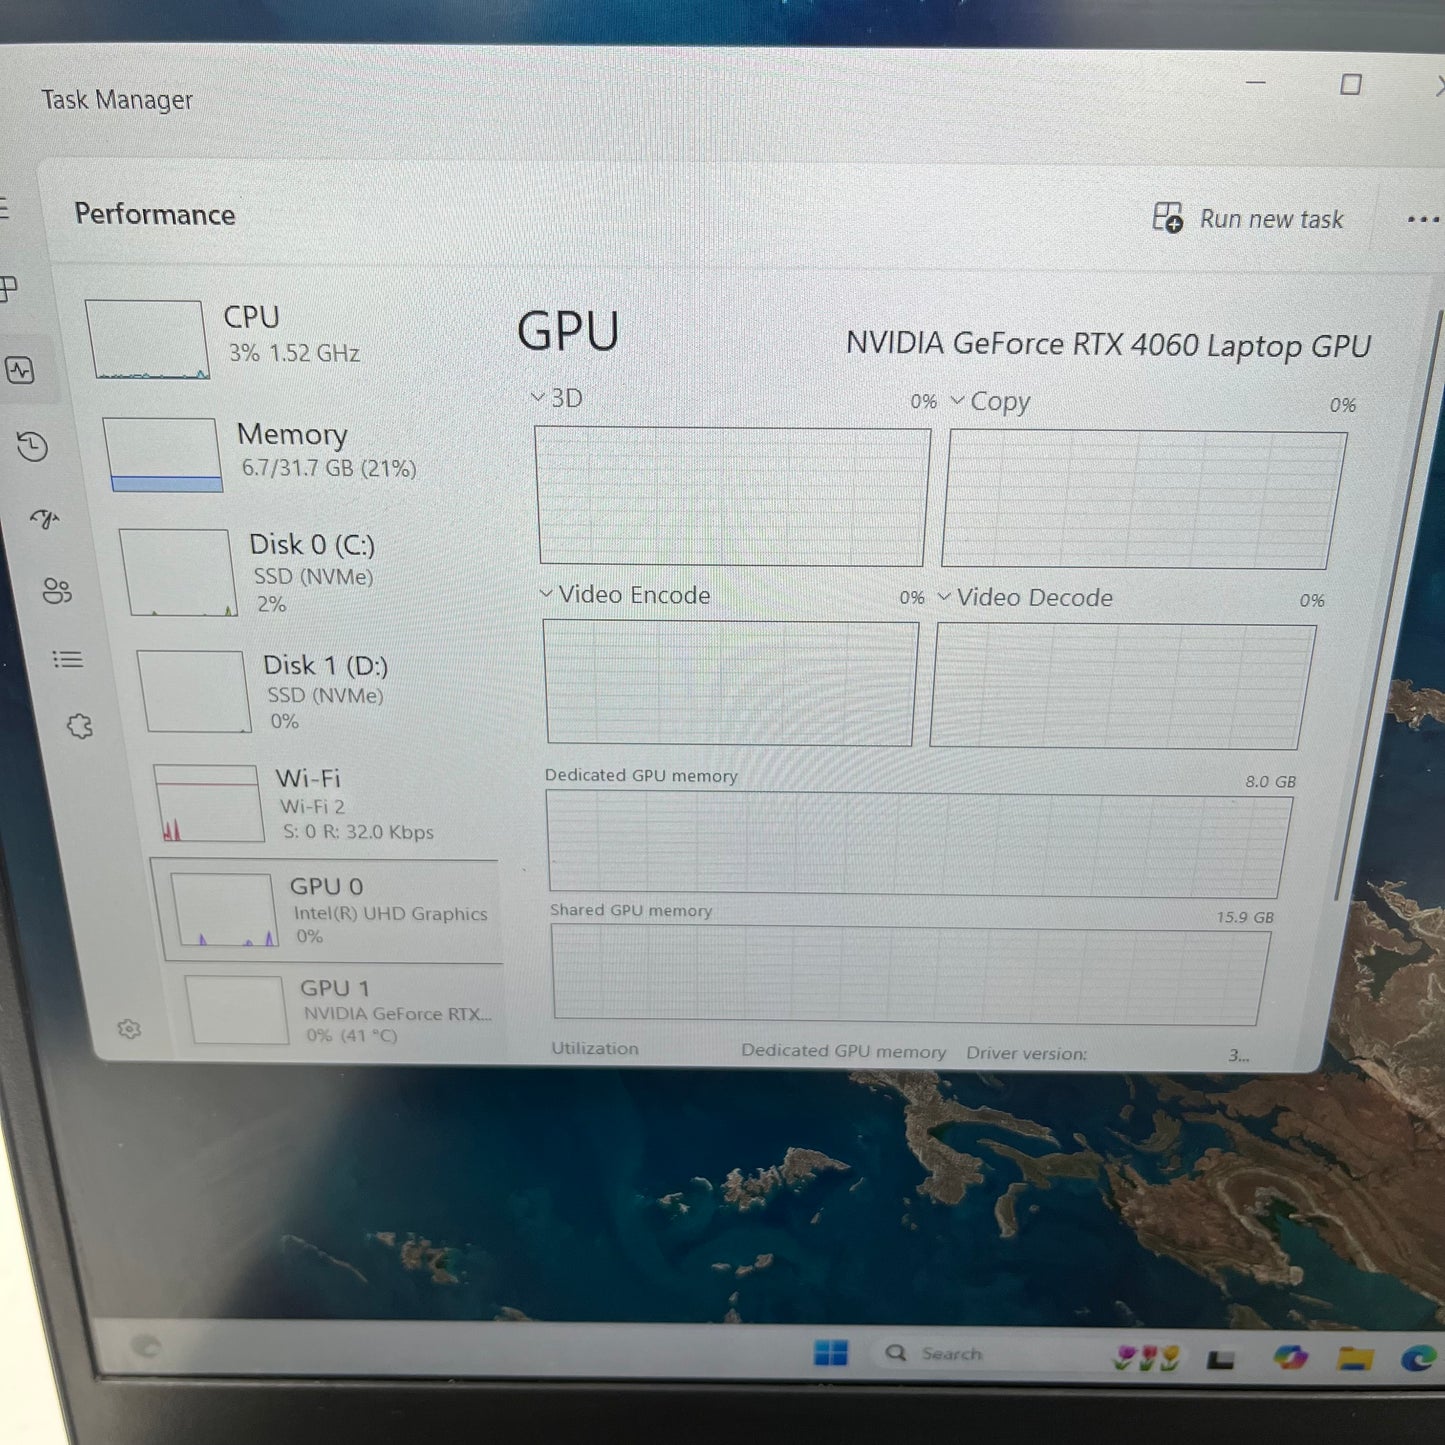The width and height of the screenshot is (1445, 1445).
Task: Click the CPU mini graph thumbnail
Action: click(x=147, y=340)
